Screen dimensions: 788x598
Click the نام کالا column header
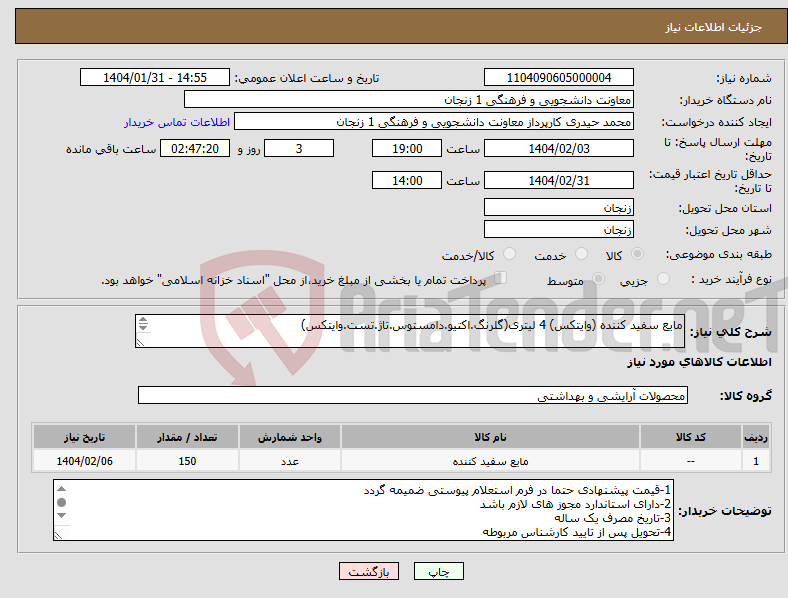pyautogui.click(x=490, y=437)
